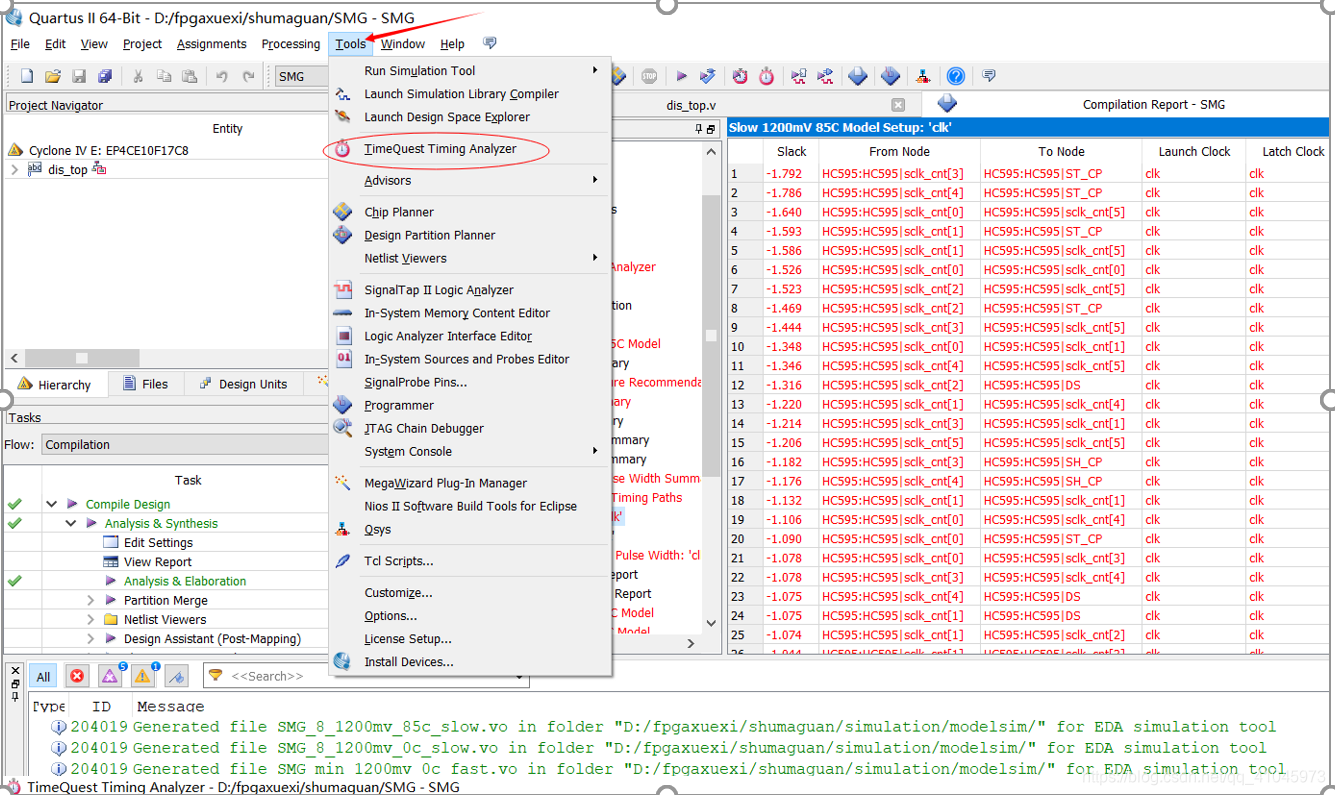Click the Start Compilation play icon

[681, 76]
